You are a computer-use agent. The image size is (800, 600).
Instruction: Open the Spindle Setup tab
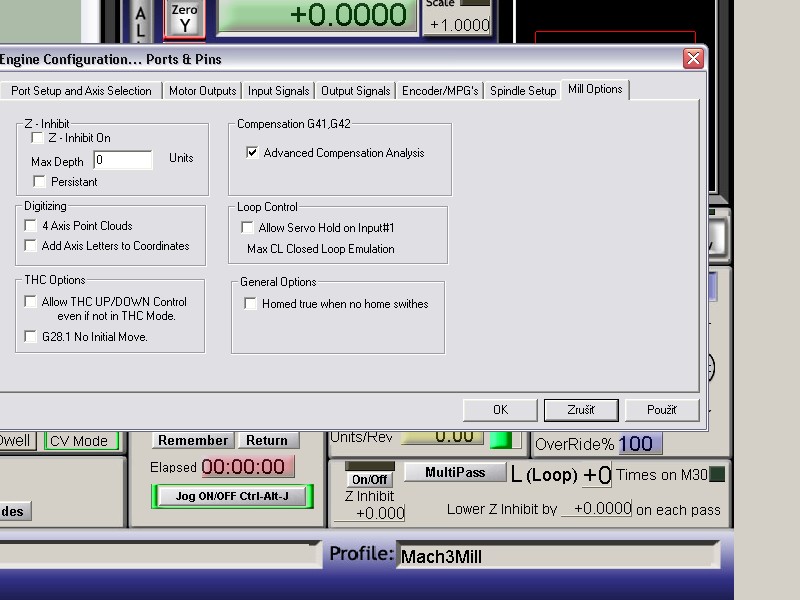point(522,91)
